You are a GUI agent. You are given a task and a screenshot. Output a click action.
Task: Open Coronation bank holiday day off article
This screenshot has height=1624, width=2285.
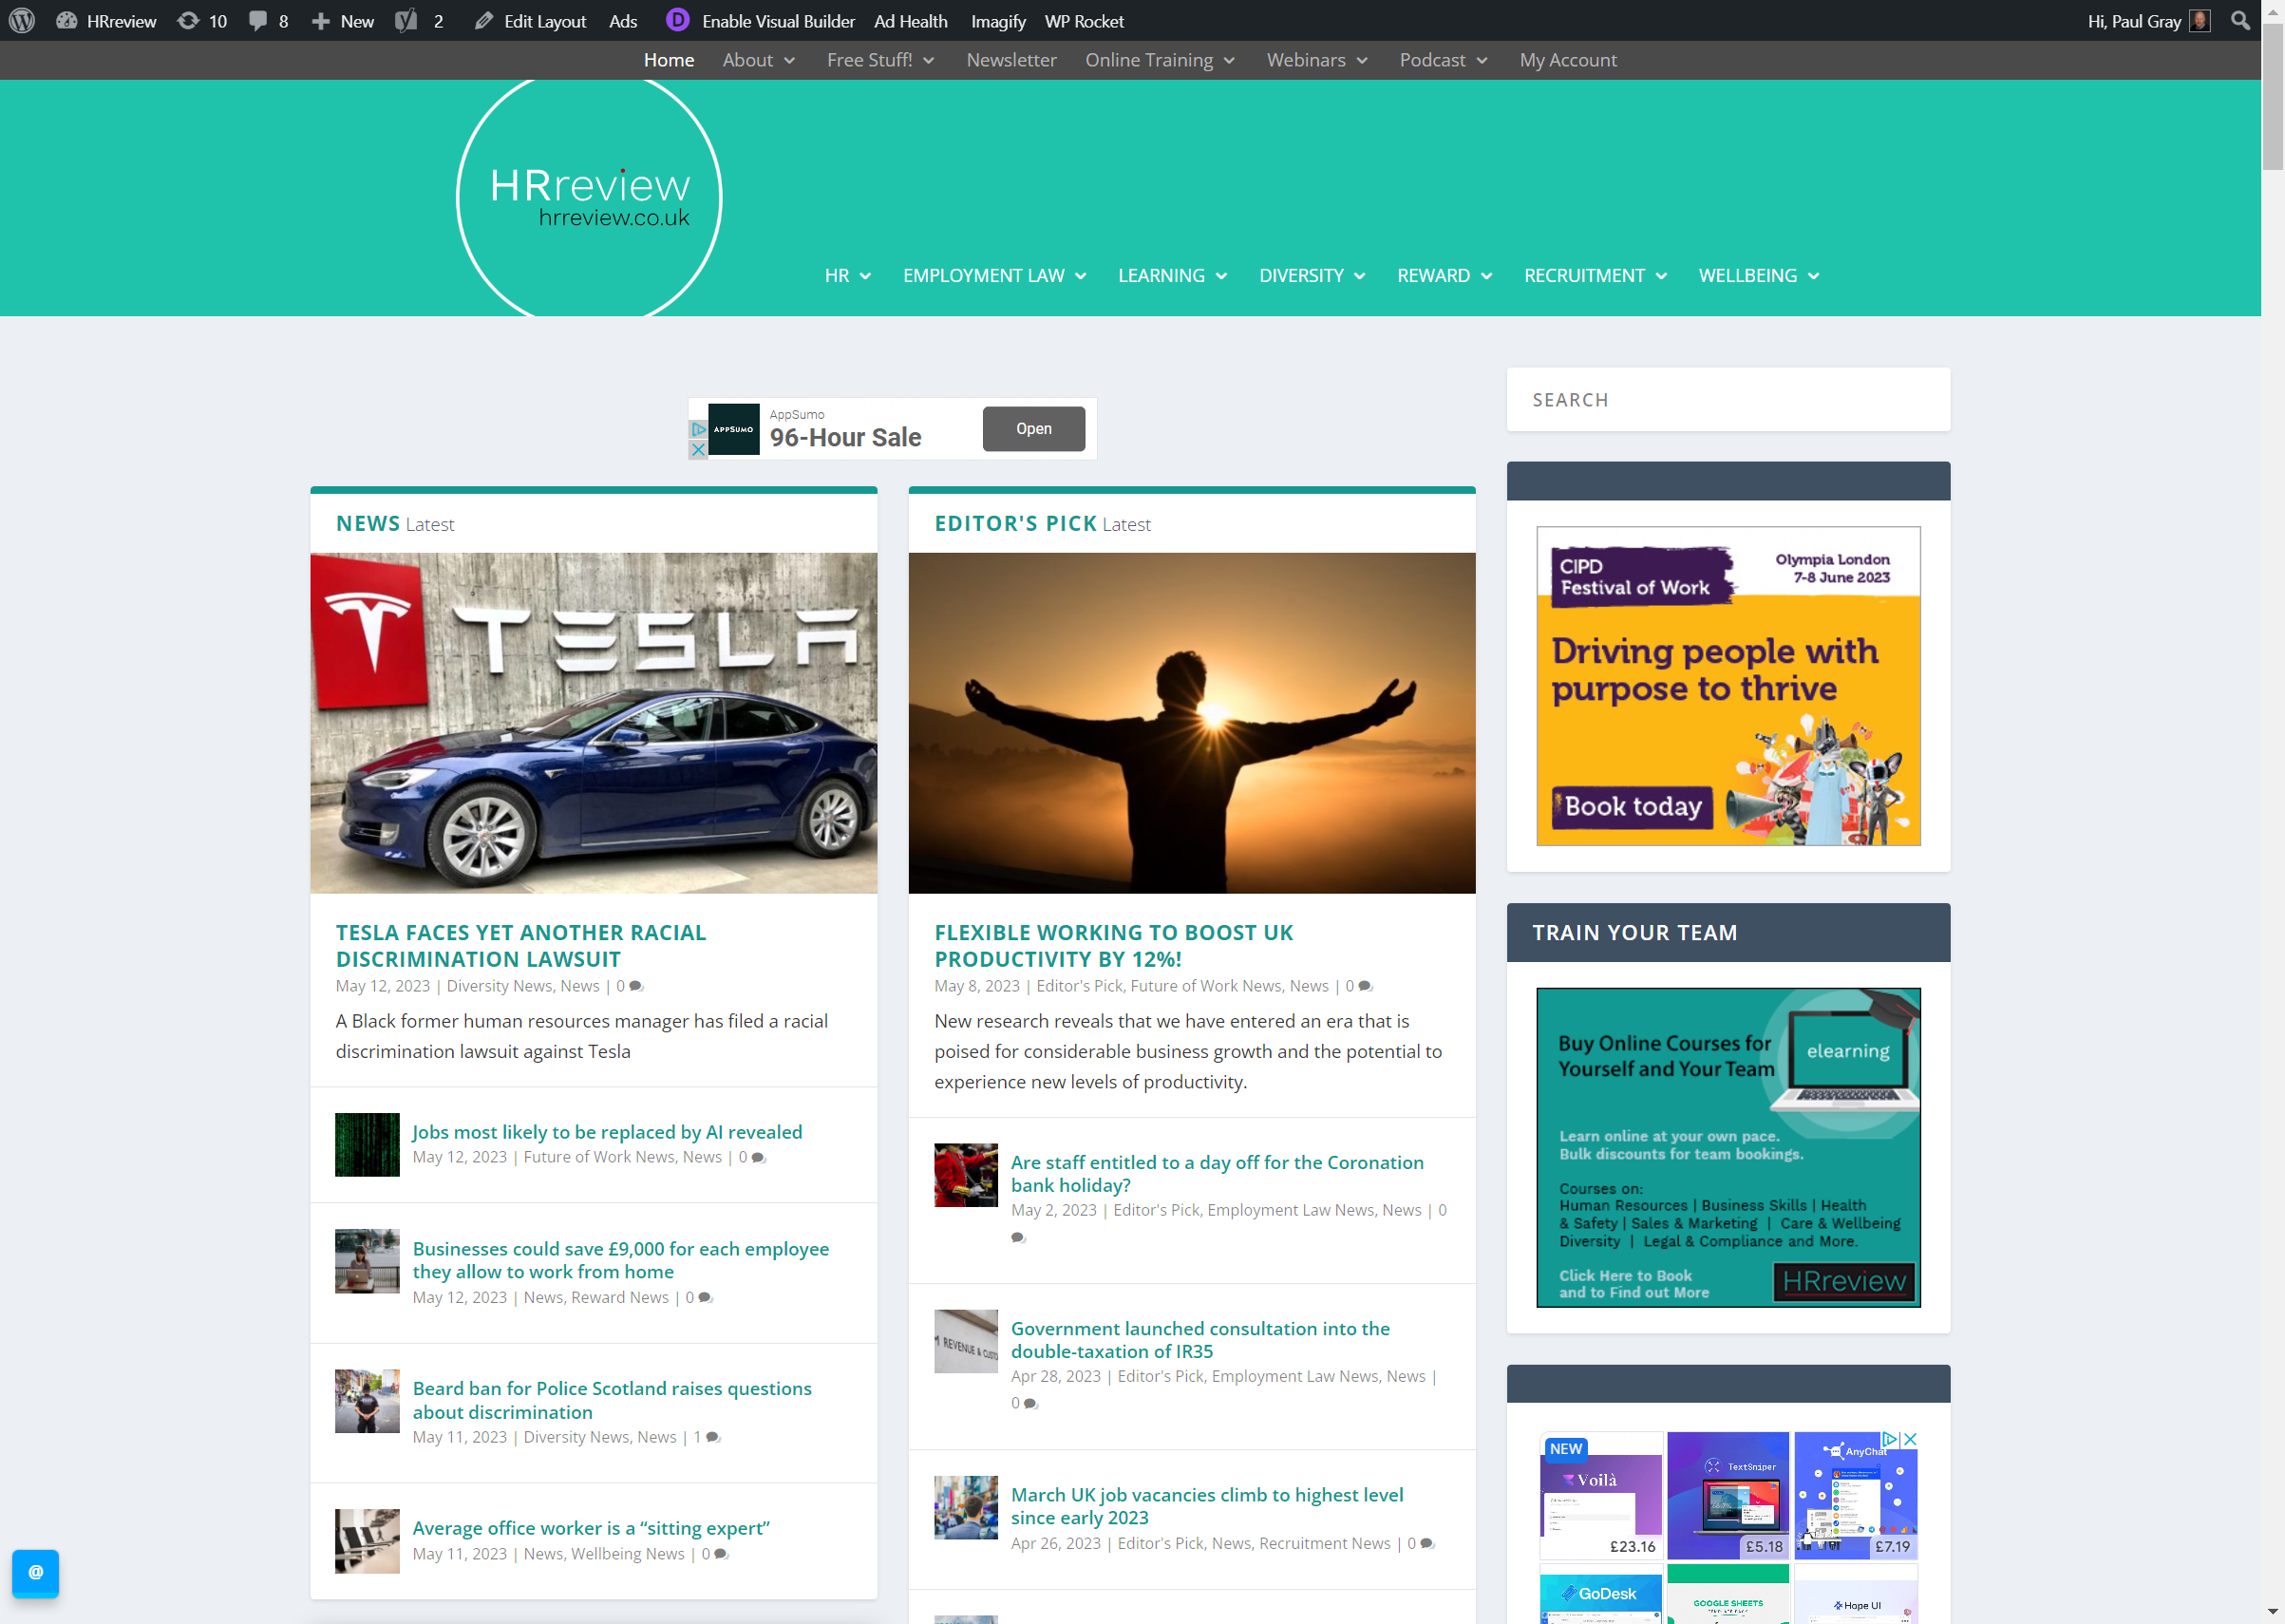[x=1217, y=1174]
